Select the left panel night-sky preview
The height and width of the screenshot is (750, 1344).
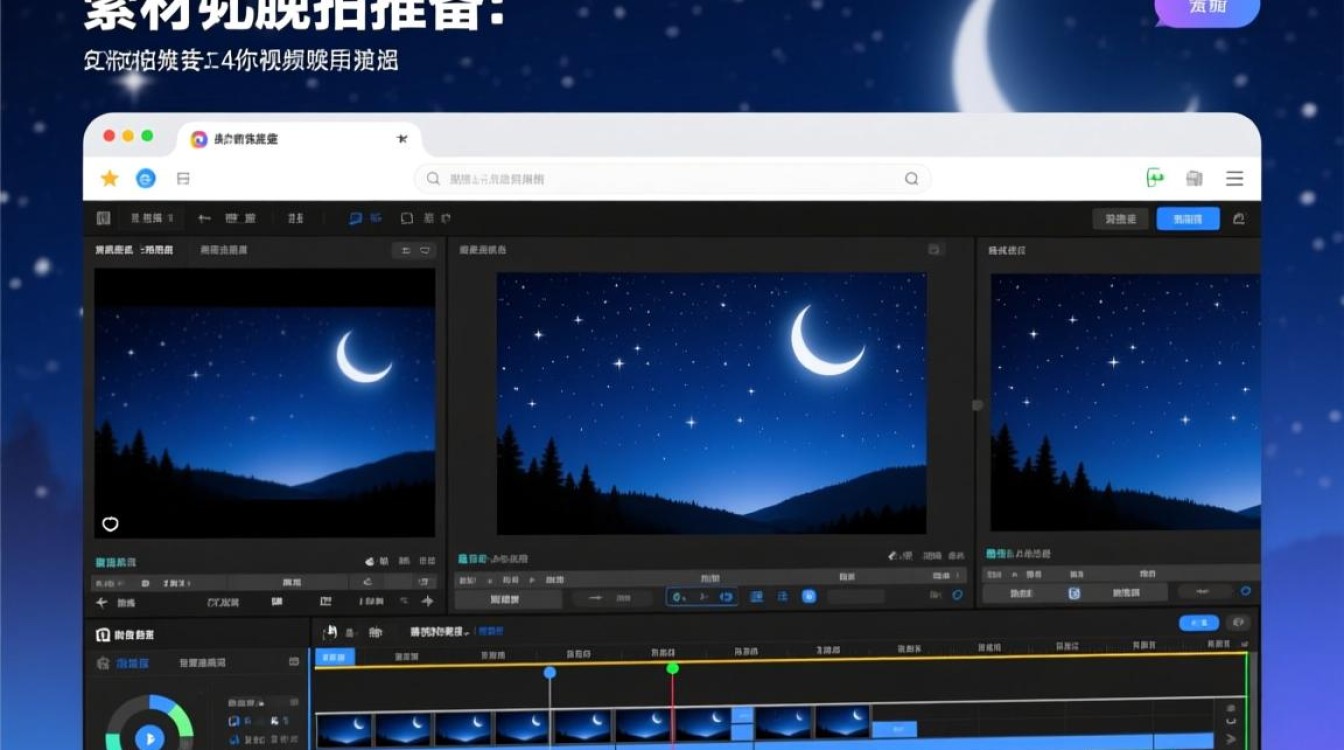[x=264, y=403]
